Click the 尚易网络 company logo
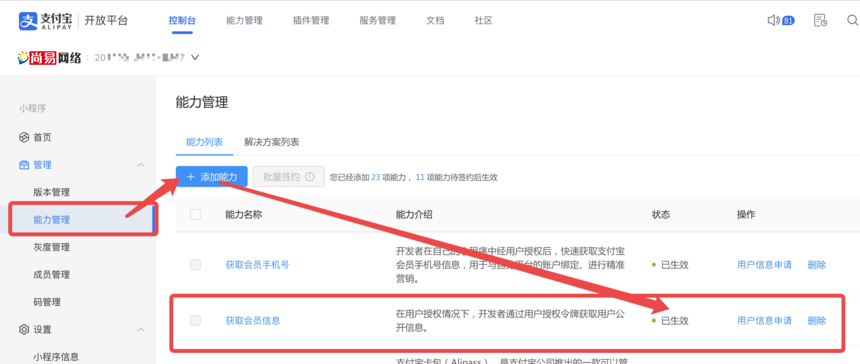 tap(49, 58)
